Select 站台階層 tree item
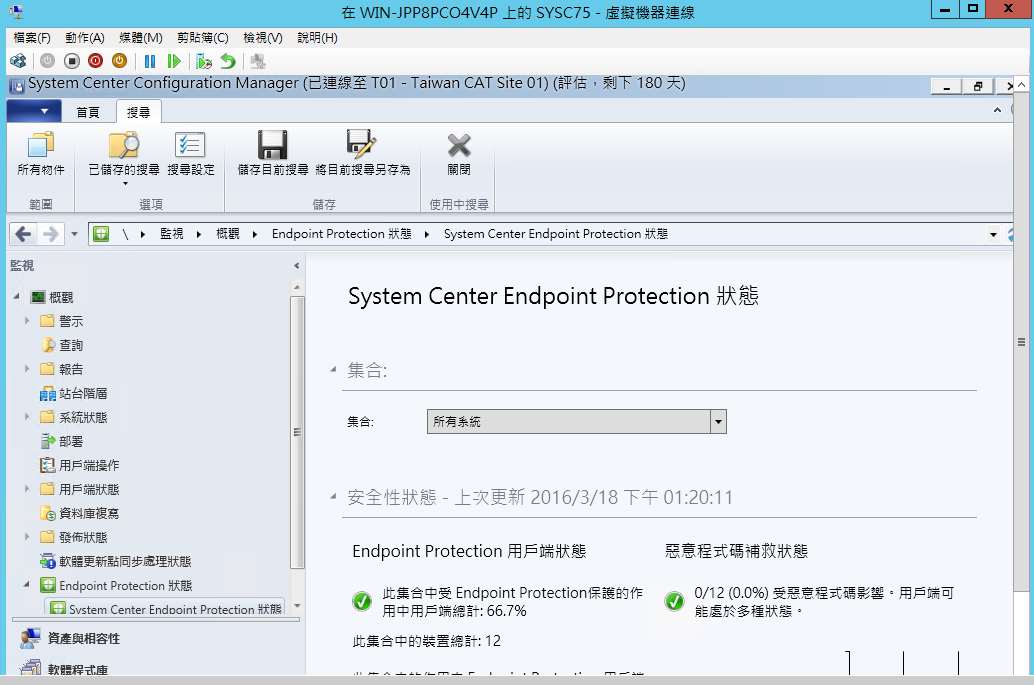Image resolution: width=1034 pixels, height=685 pixels. [x=82, y=393]
